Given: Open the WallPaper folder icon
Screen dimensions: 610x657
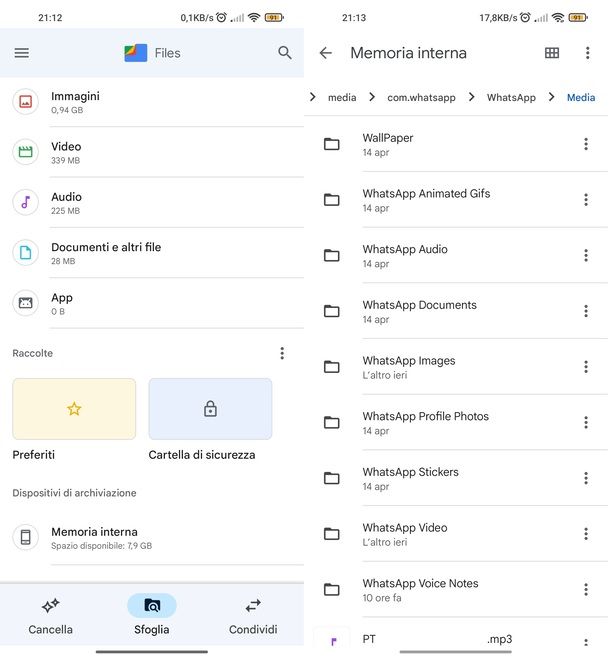Looking at the screenshot, I should coord(332,144).
